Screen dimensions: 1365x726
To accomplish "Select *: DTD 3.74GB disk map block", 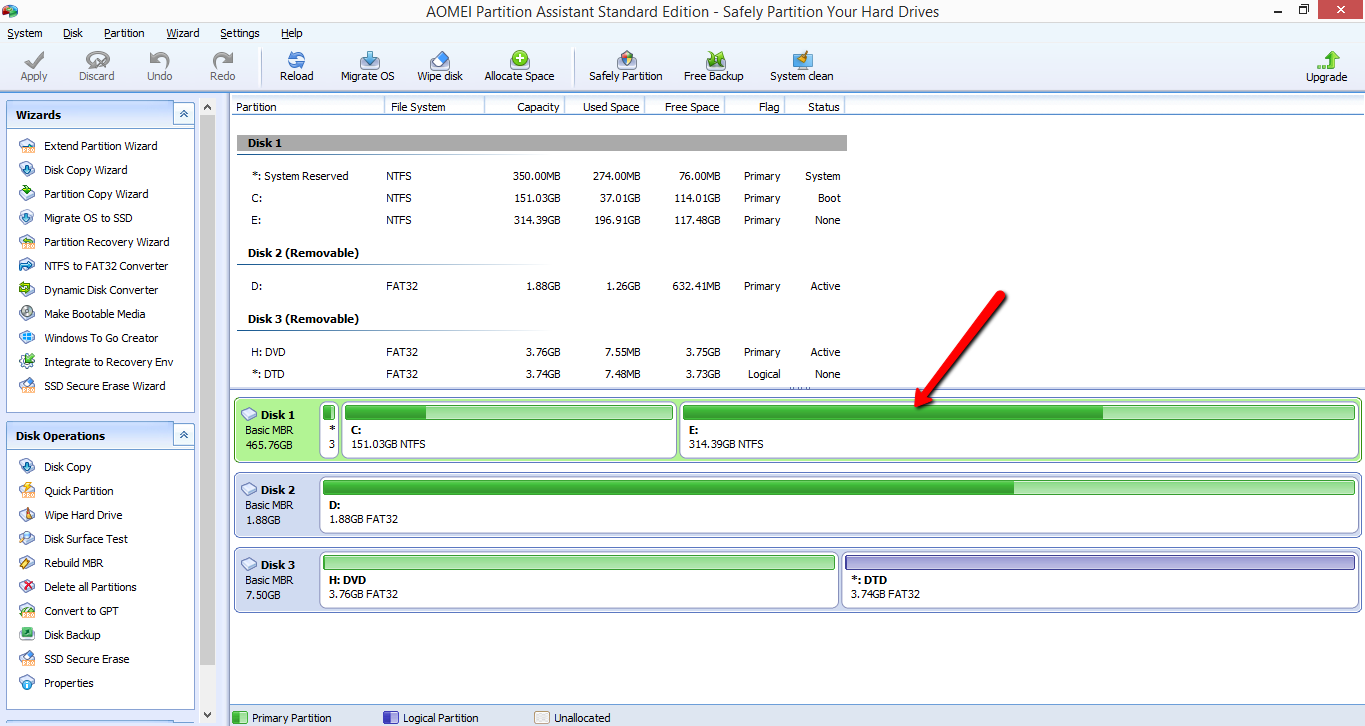I will point(1100,580).
